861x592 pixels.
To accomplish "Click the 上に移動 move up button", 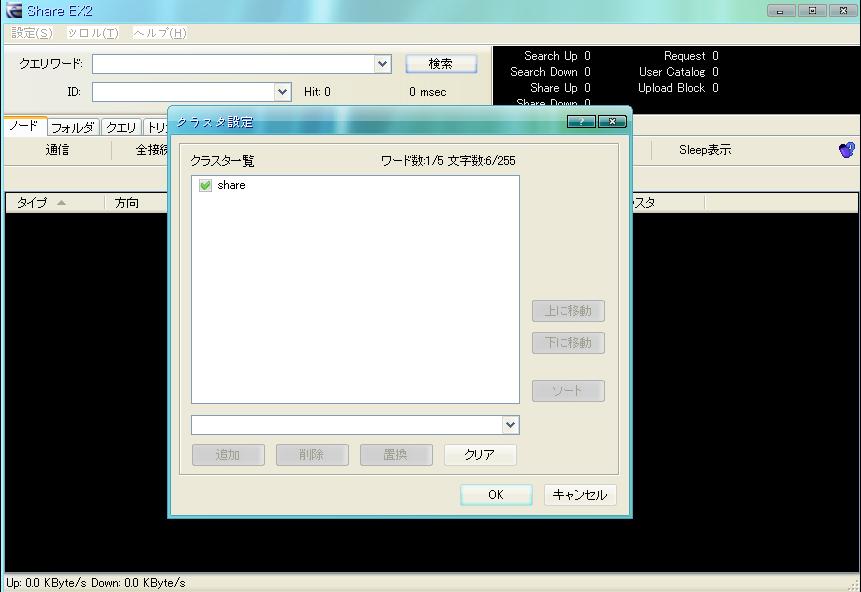I will (568, 311).
